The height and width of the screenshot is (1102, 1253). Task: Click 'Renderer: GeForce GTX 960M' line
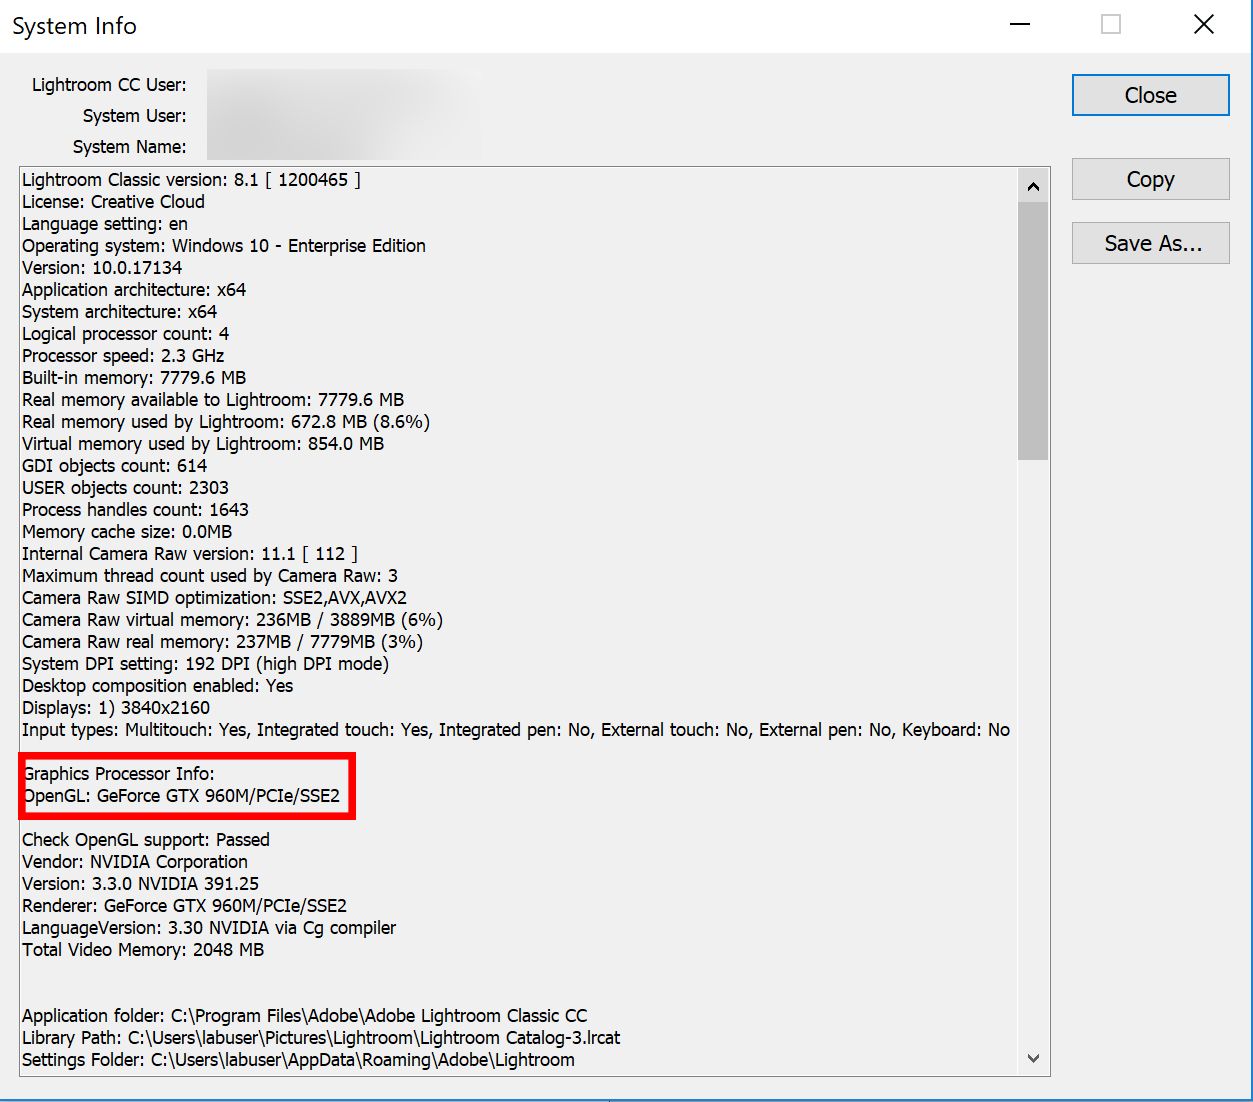[184, 906]
